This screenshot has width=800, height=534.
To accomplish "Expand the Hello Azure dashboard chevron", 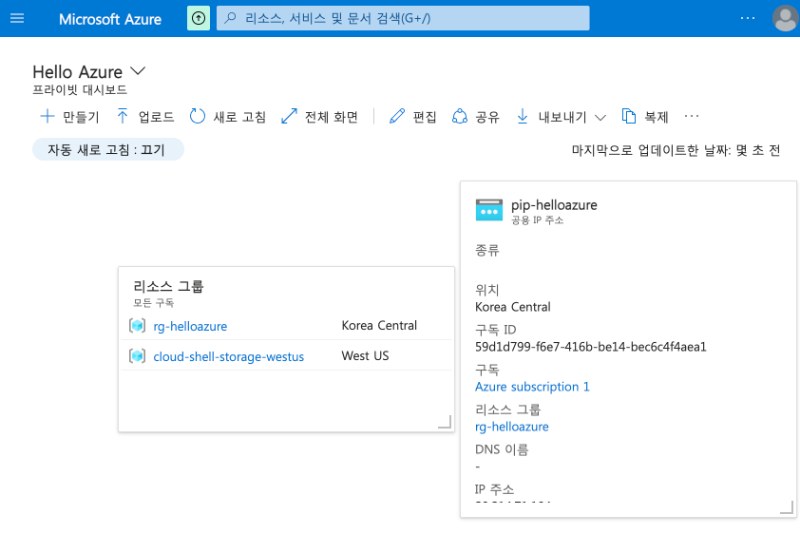I will coord(138,71).
